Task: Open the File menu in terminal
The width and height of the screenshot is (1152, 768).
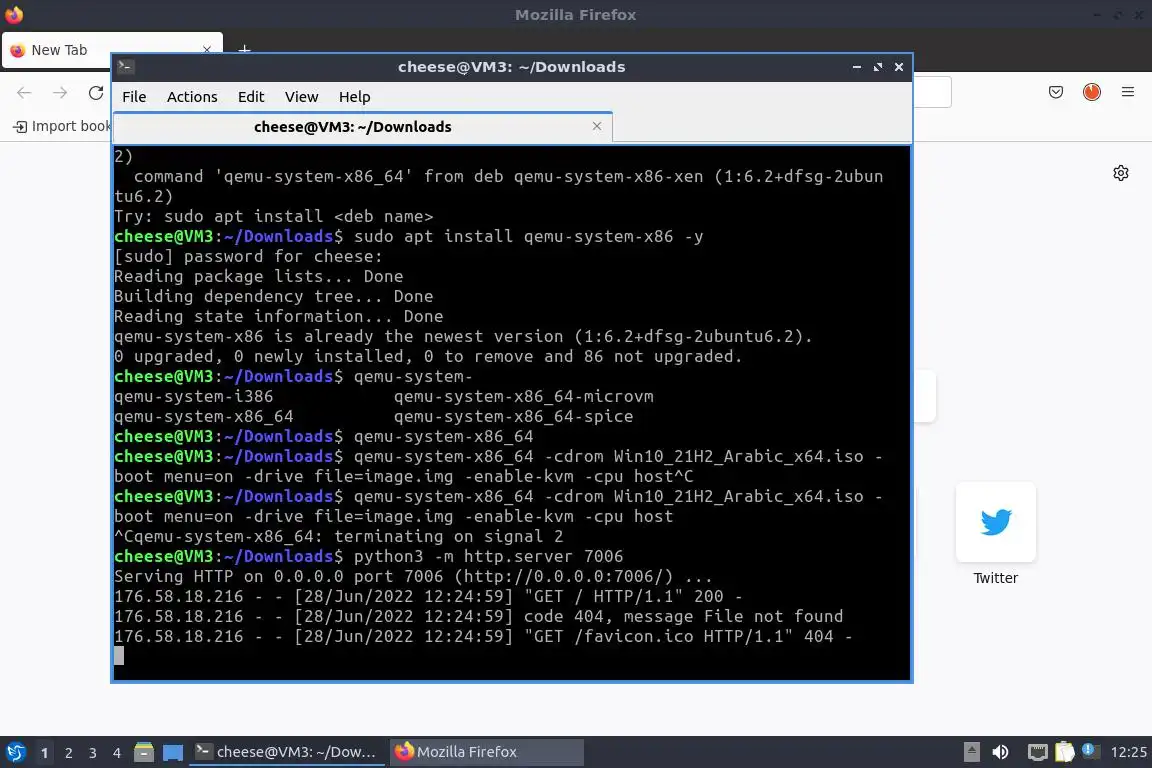Action: click(134, 97)
